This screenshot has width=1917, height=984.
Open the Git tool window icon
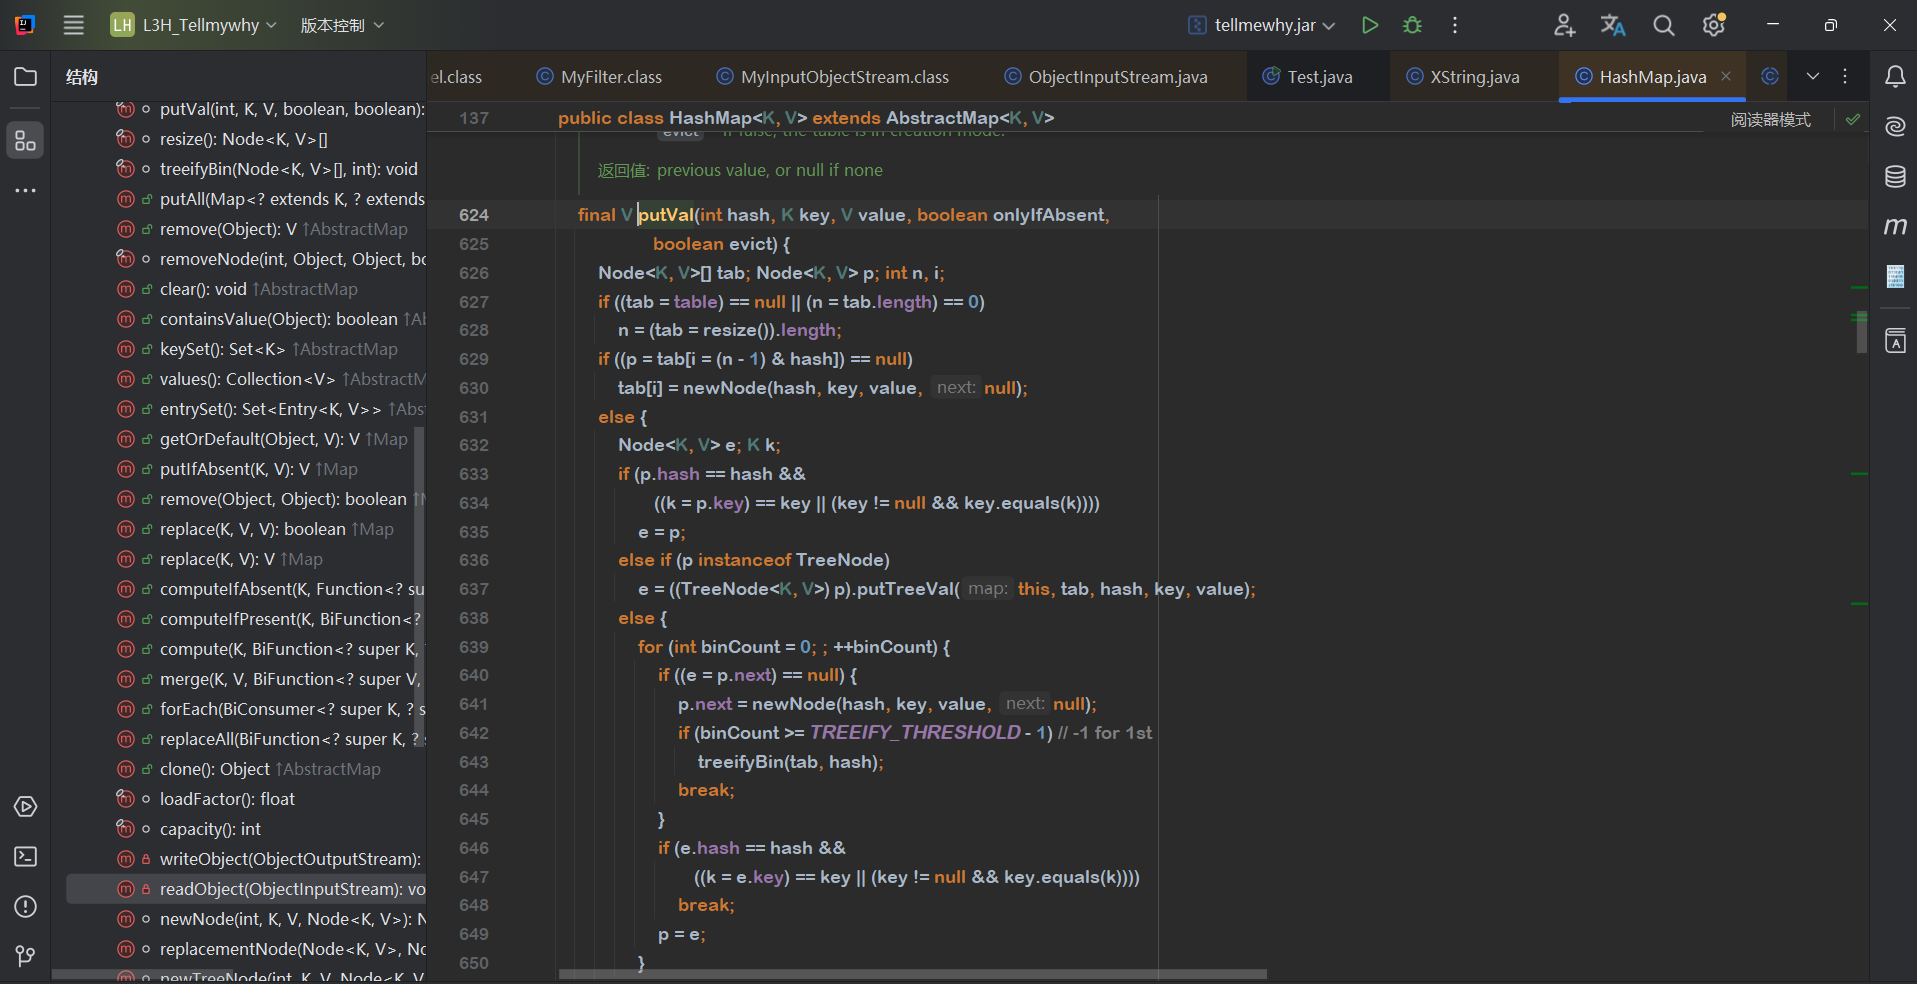26,956
